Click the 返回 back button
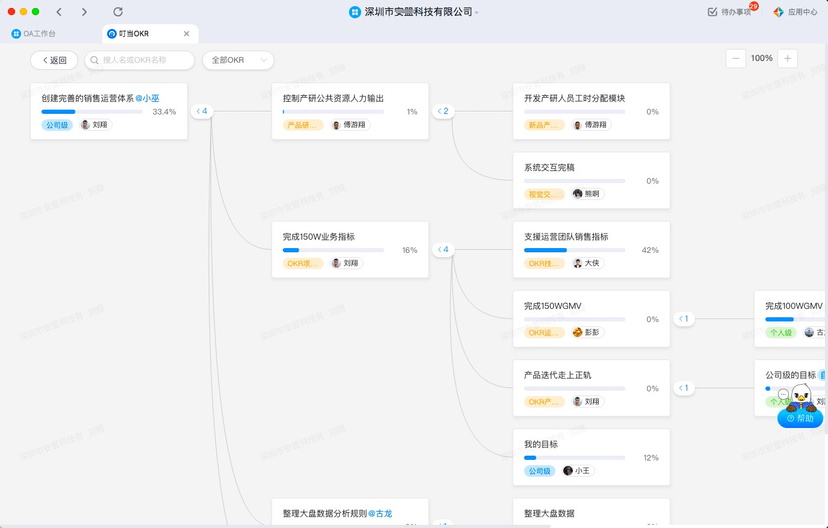 [x=54, y=60]
